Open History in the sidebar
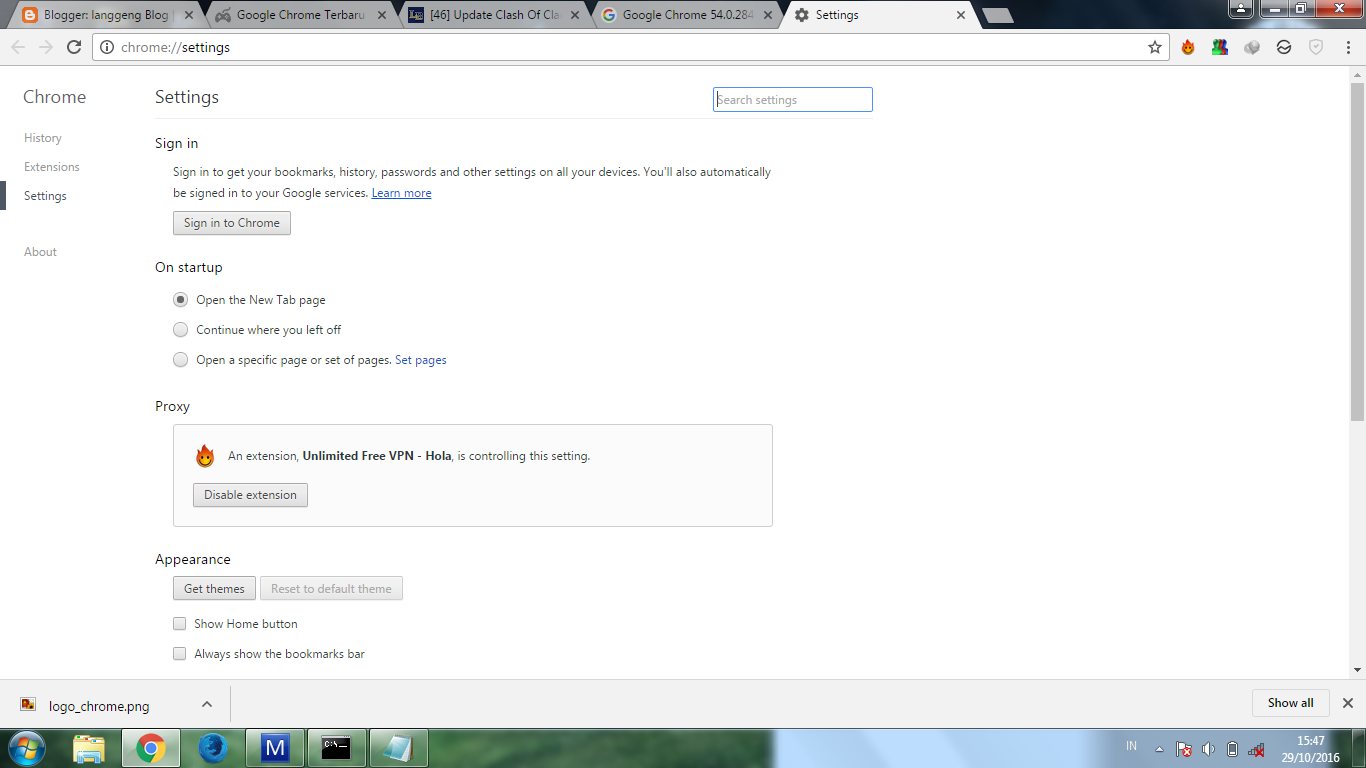Image resolution: width=1366 pixels, height=768 pixels. coord(43,138)
